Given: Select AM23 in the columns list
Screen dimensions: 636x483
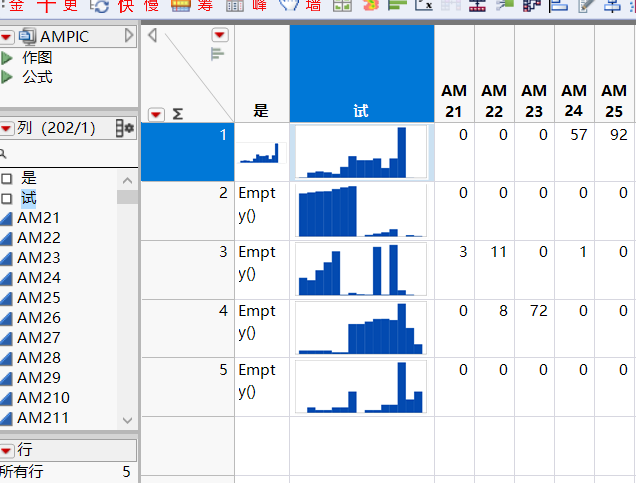Looking at the screenshot, I should [x=39, y=258].
